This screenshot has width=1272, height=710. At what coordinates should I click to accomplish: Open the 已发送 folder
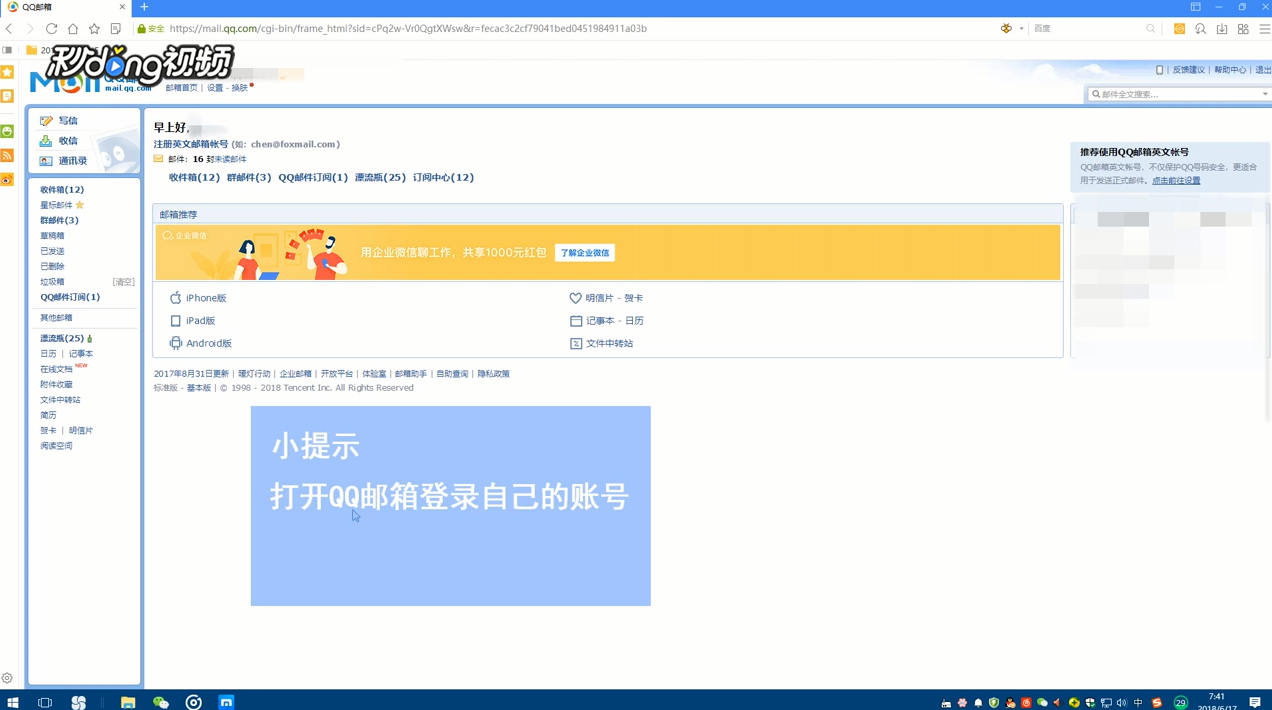pos(52,252)
